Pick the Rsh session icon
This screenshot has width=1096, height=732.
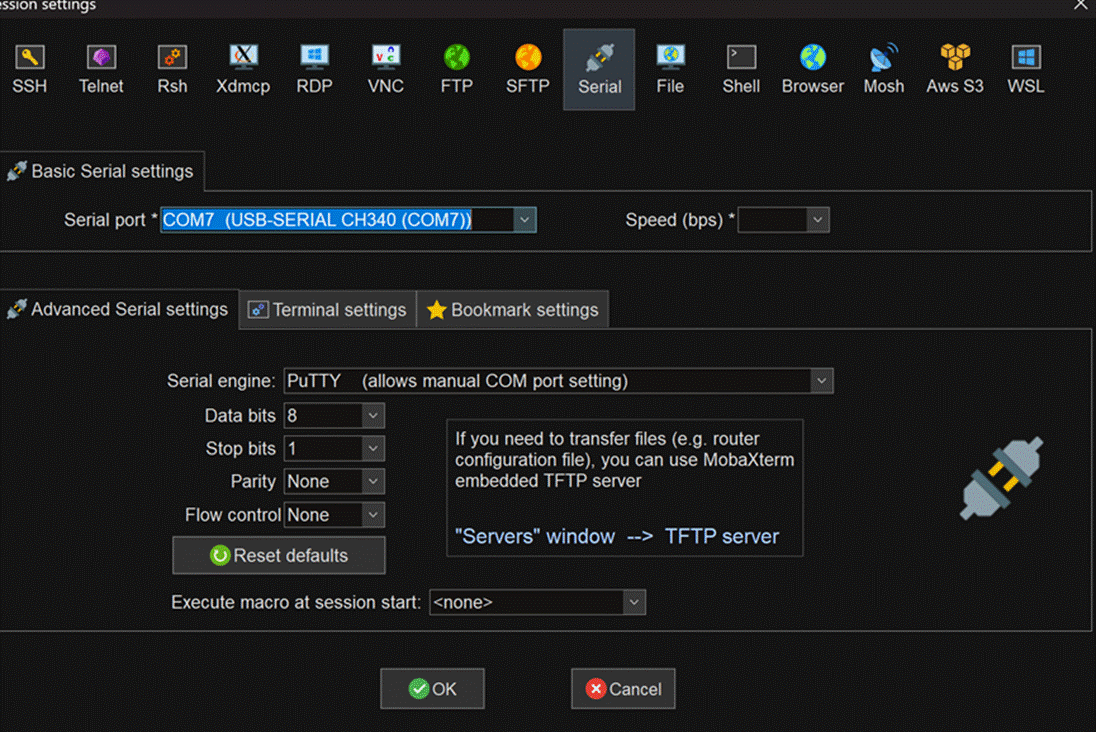(x=172, y=69)
